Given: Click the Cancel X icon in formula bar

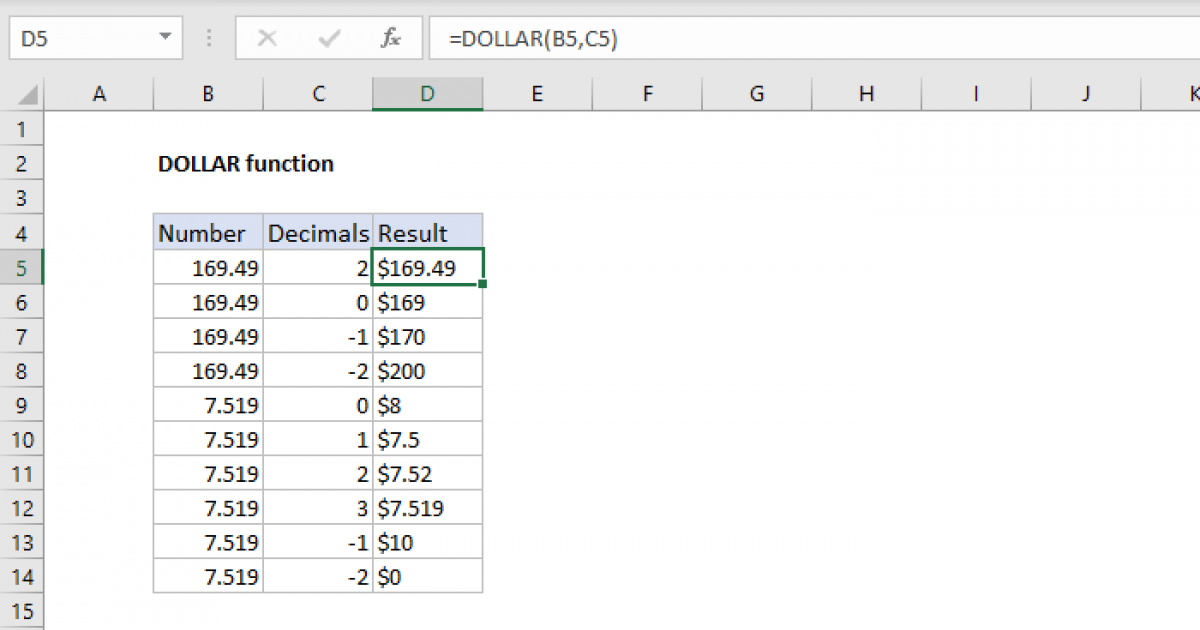Looking at the screenshot, I should [267, 39].
